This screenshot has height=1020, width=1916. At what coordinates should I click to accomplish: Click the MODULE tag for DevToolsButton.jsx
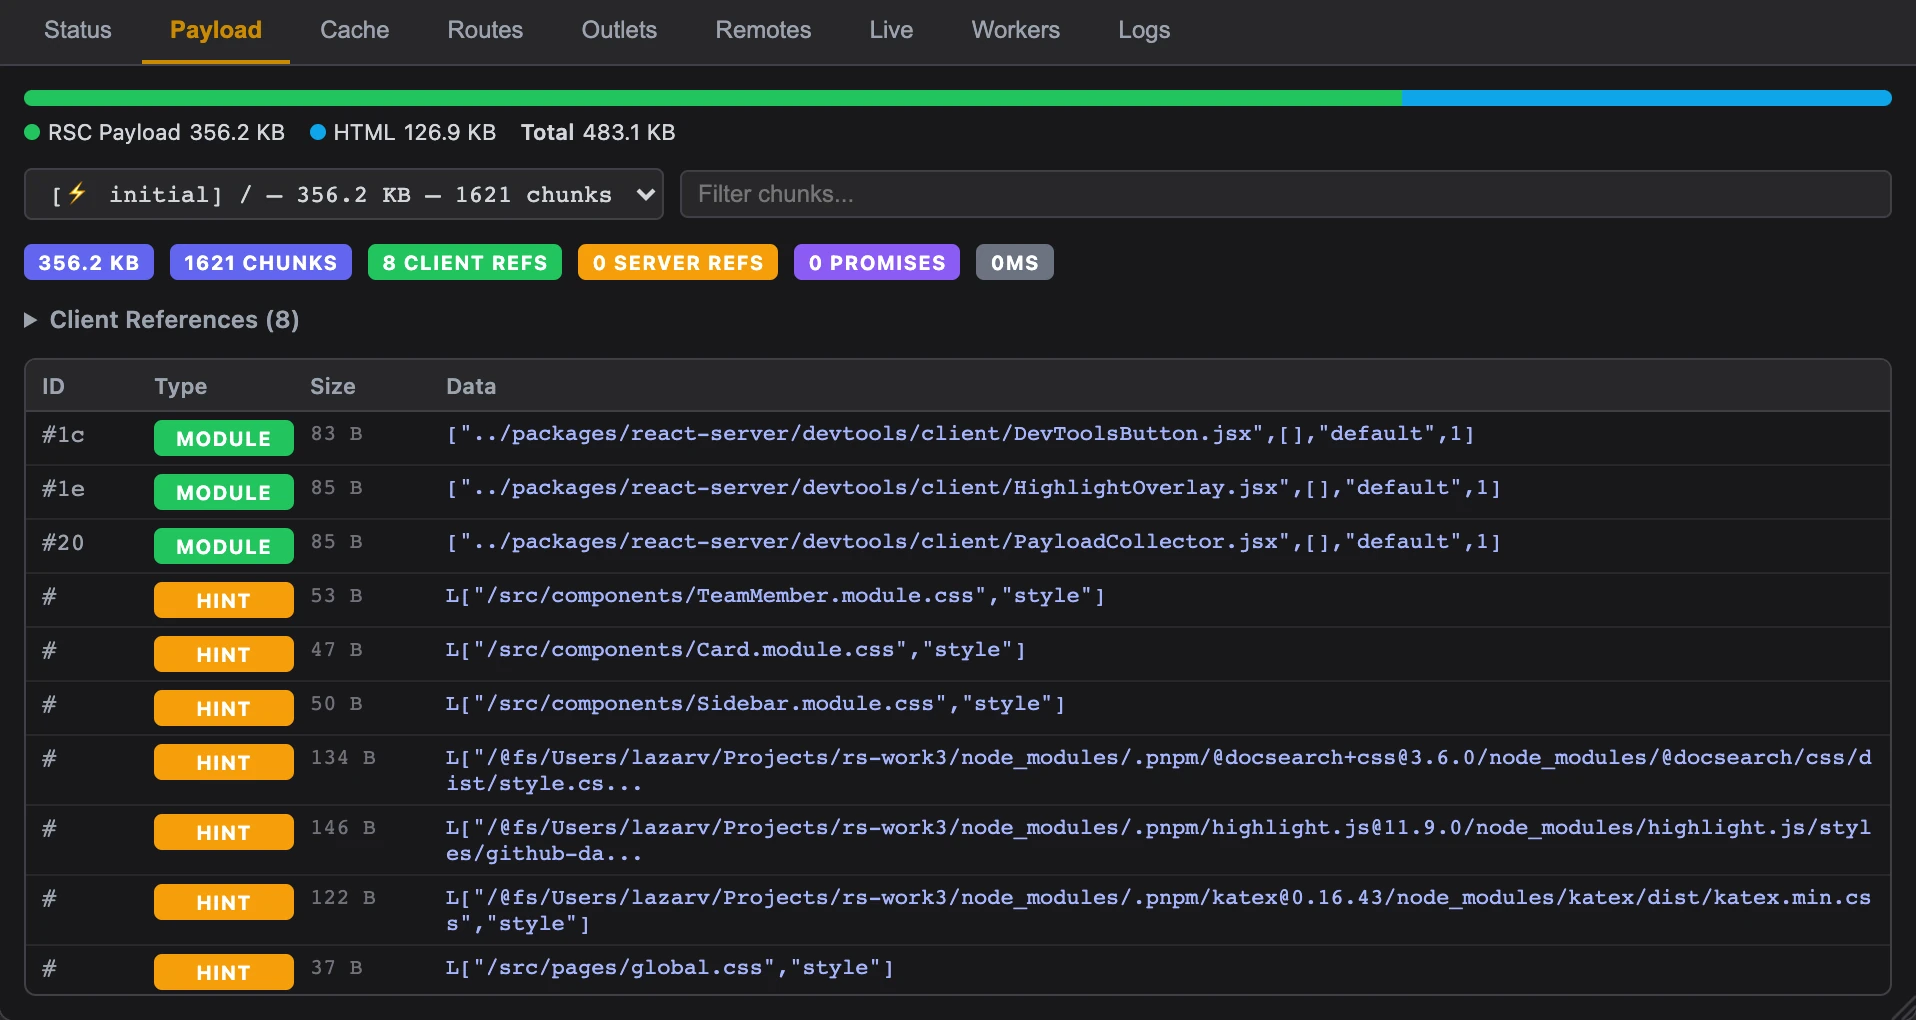(223, 438)
